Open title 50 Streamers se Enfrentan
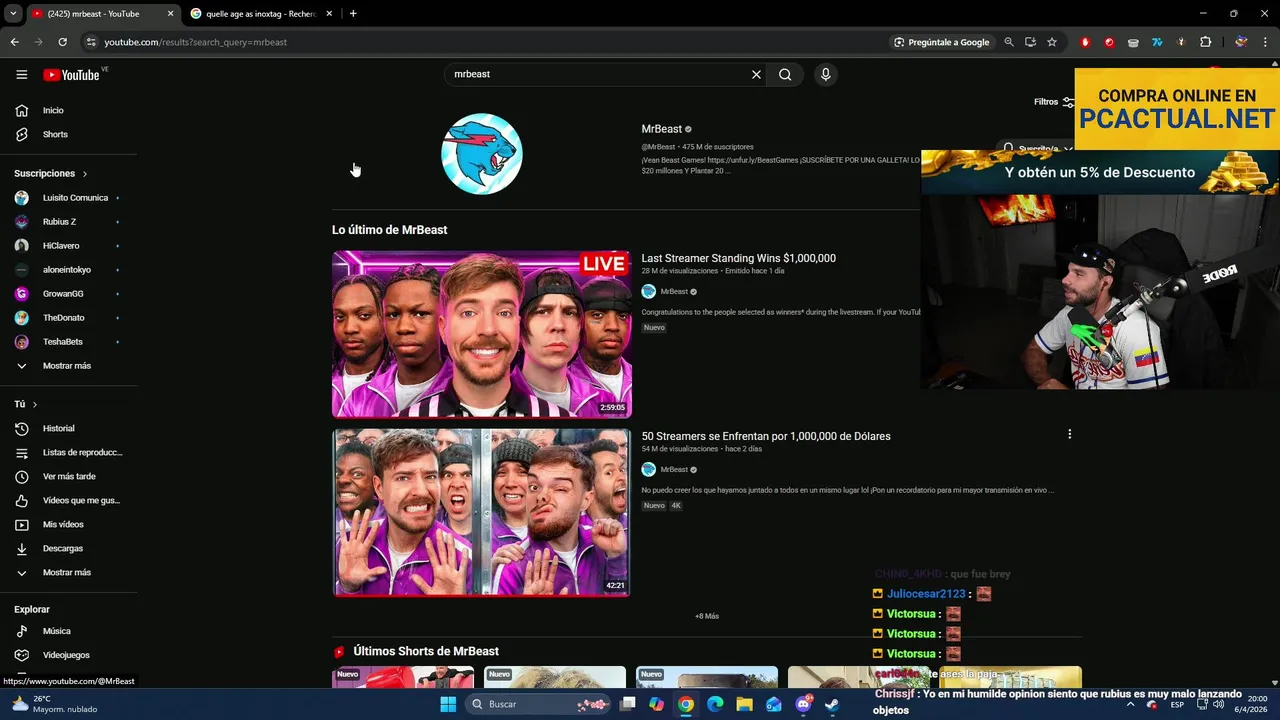 766,436
